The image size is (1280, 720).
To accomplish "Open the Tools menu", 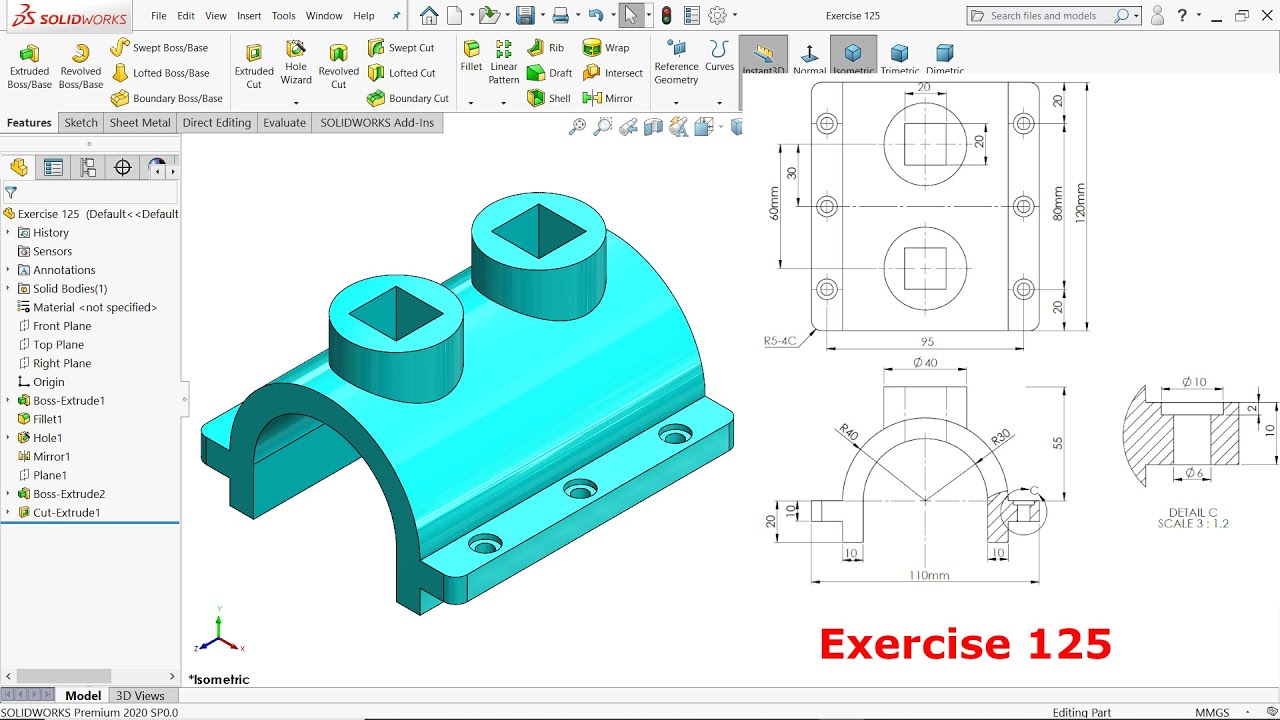I will 284,16.
